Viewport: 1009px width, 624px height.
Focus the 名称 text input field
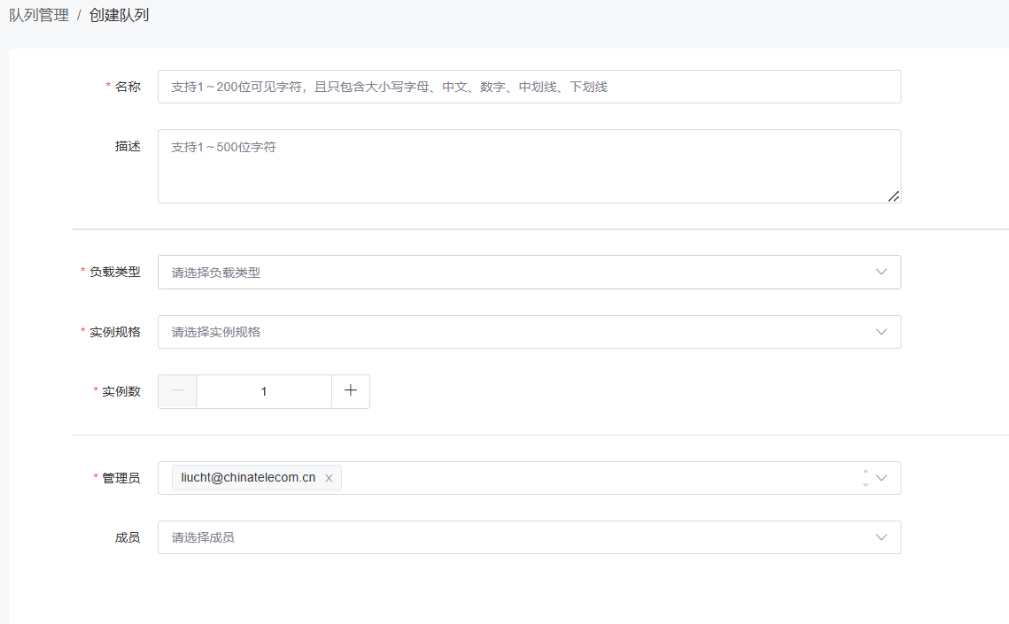click(528, 87)
